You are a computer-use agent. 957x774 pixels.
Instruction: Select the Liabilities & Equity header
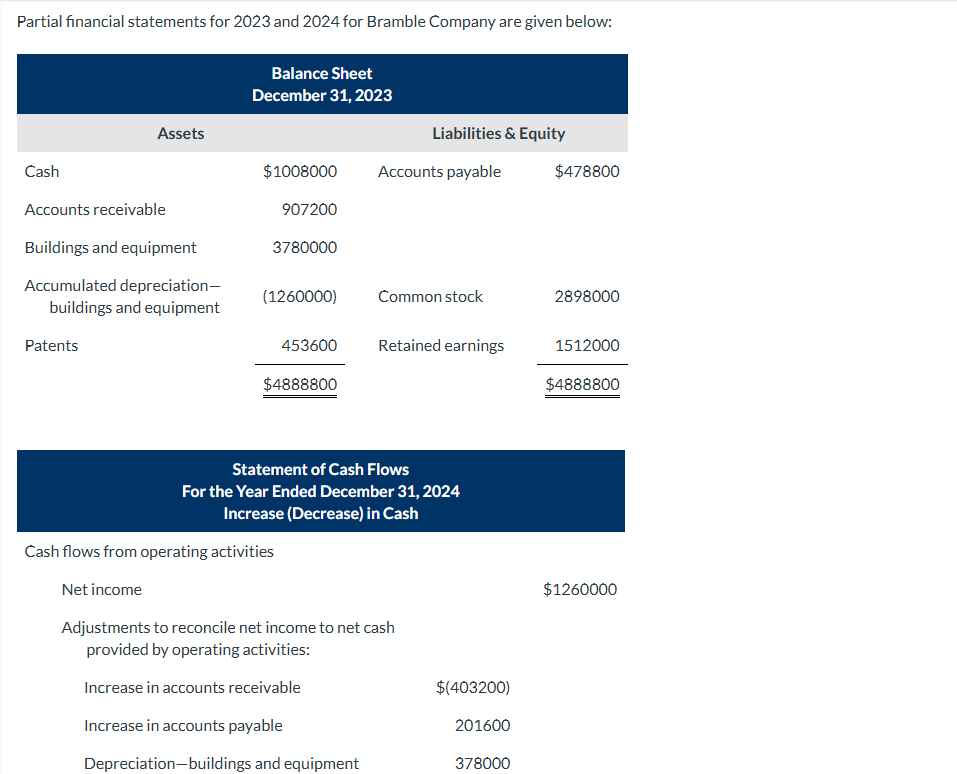pos(498,132)
